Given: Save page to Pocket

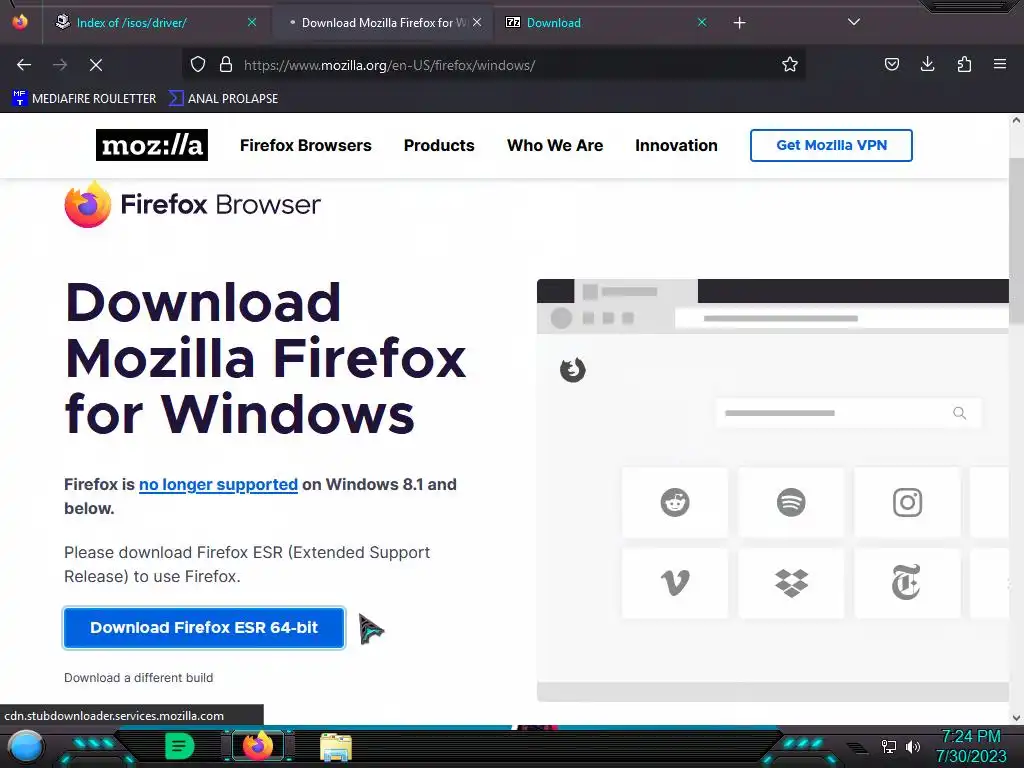Looking at the screenshot, I should (x=891, y=65).
